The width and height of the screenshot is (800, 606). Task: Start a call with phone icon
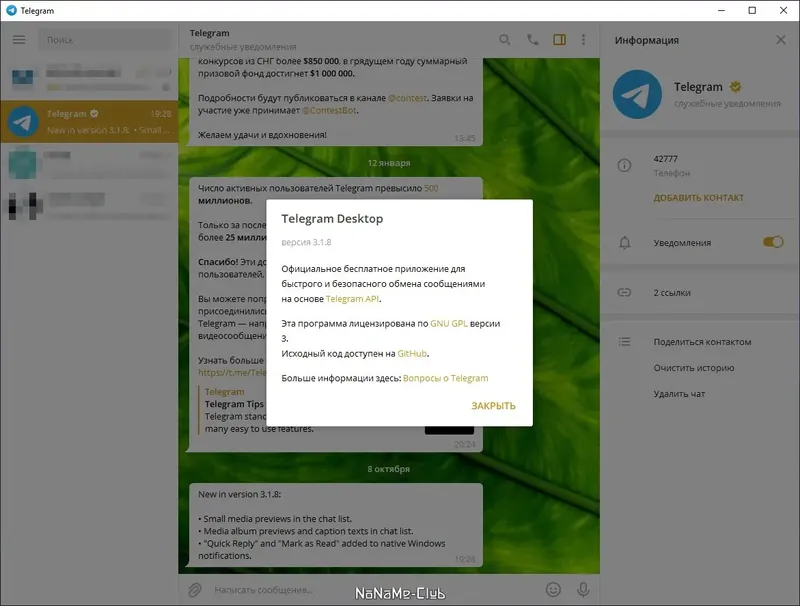coord(532,40)
